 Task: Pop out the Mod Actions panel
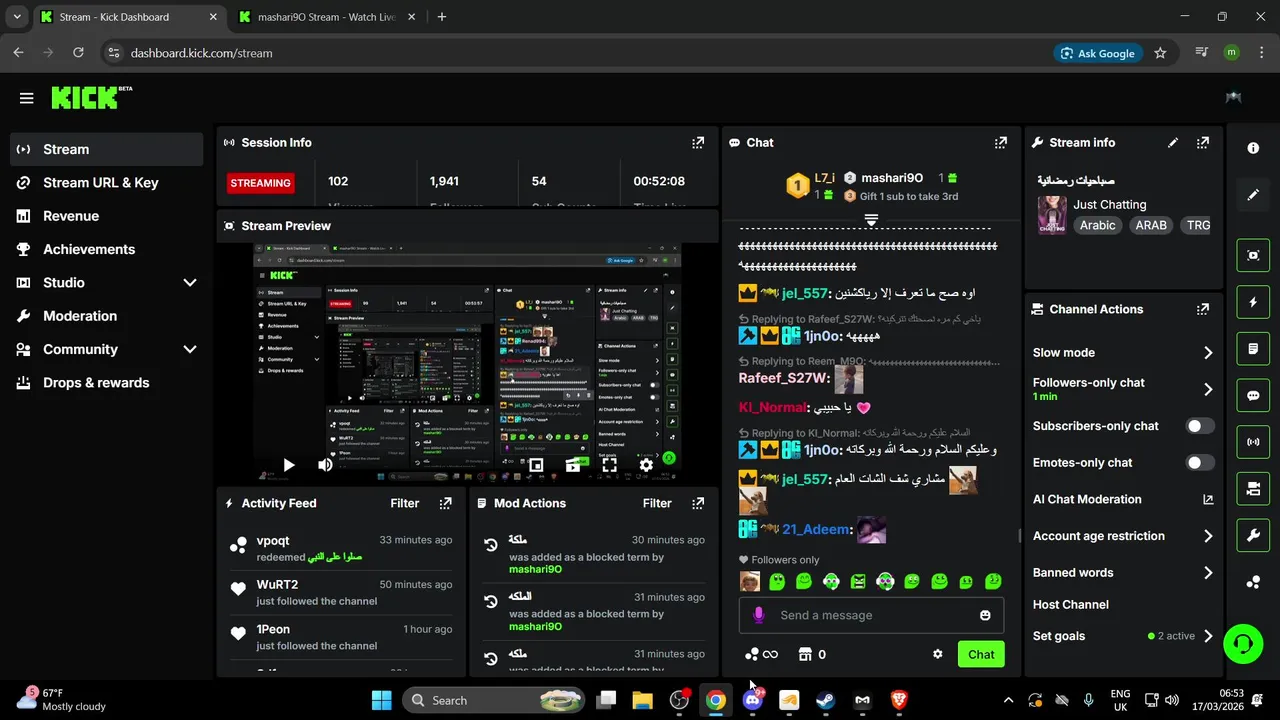click(x=698, y=504)
